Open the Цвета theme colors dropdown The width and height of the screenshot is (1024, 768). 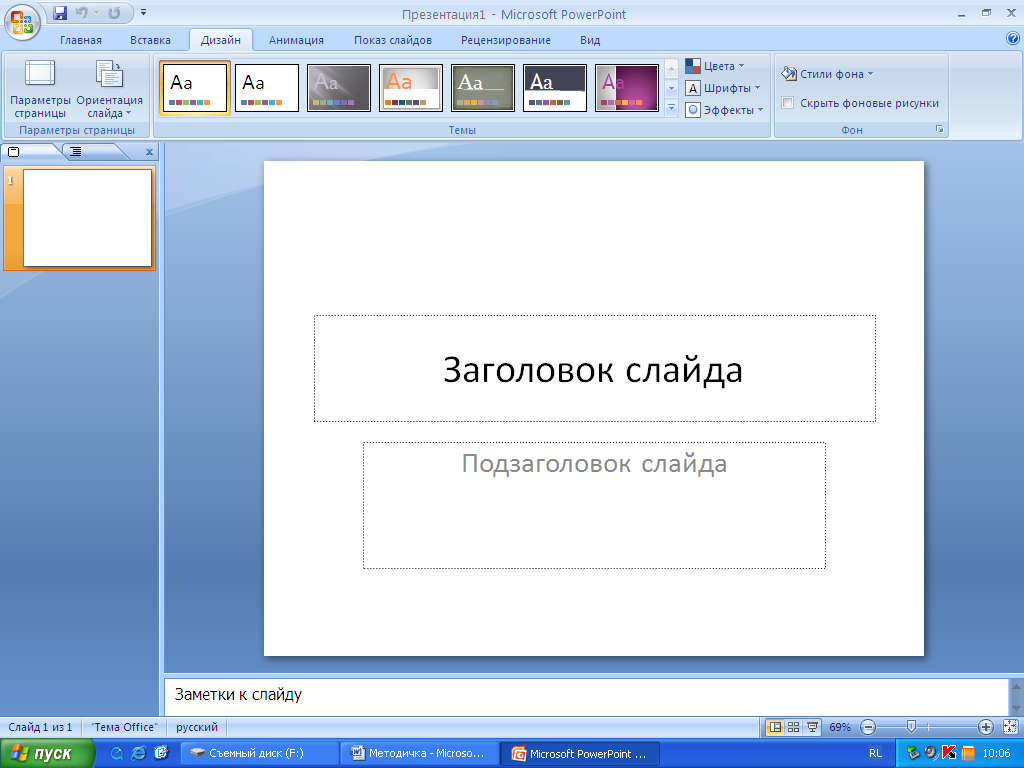[715, 66]
